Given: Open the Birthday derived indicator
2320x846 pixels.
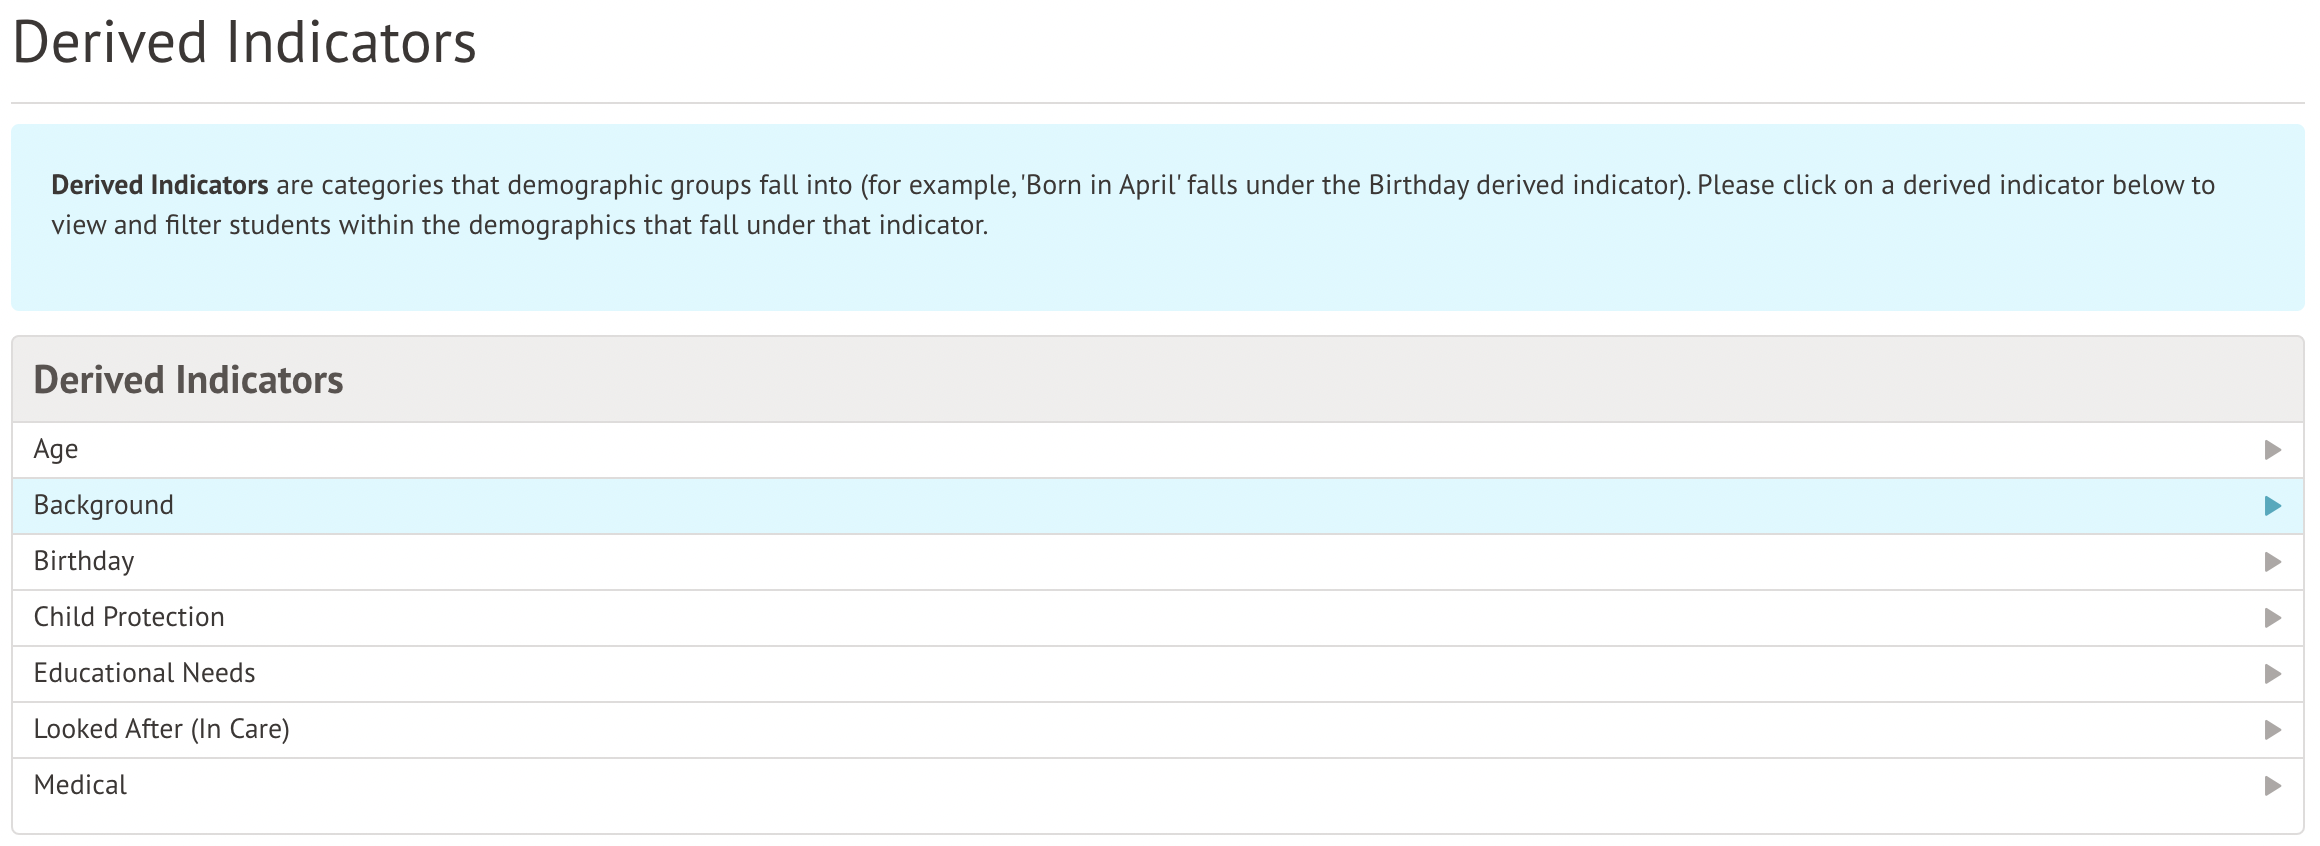Looking at the screenshot, I should pos(84,562).
